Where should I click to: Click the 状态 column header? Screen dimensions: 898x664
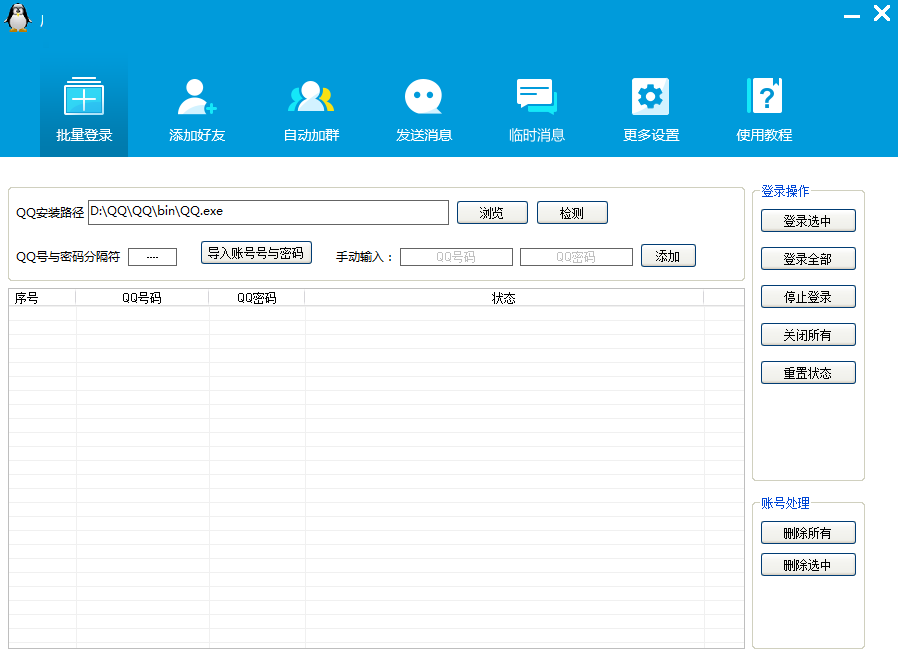[x=504, y=298]
